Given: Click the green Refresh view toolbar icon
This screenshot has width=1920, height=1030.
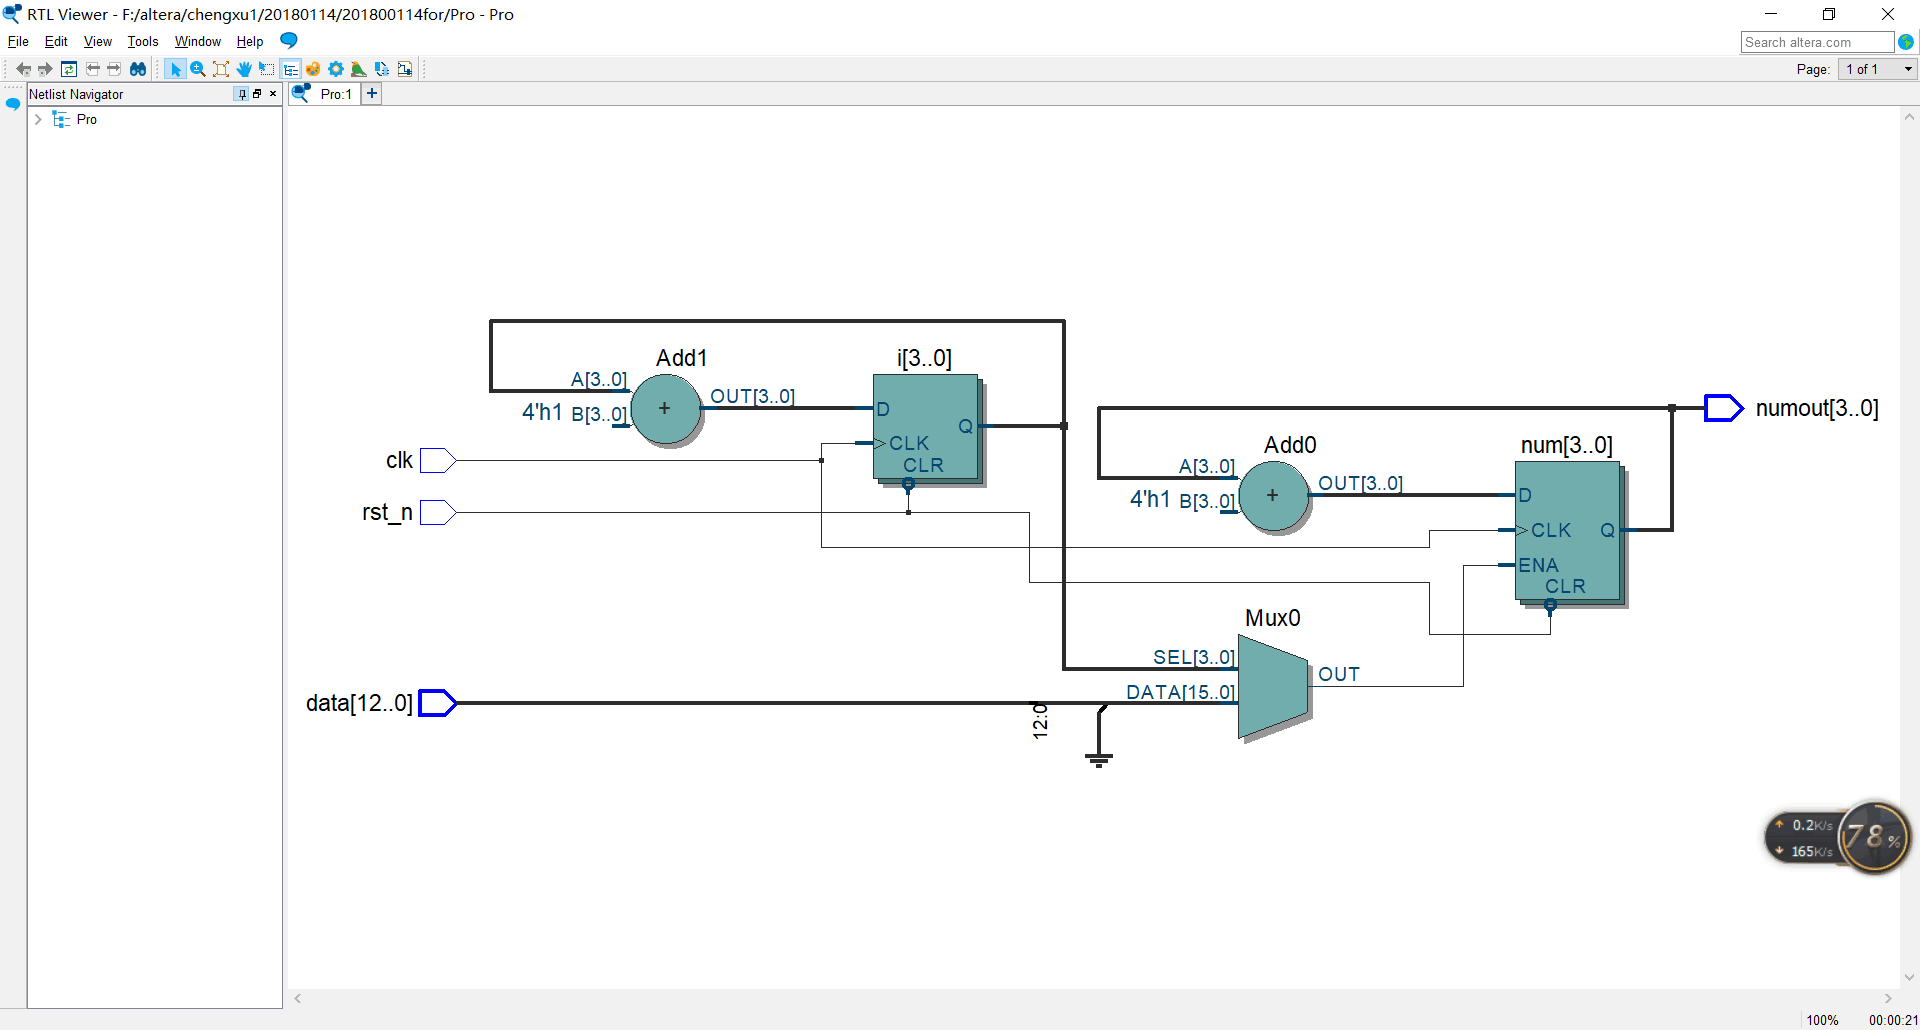Looking at the screenshot, I should [69, 69].
